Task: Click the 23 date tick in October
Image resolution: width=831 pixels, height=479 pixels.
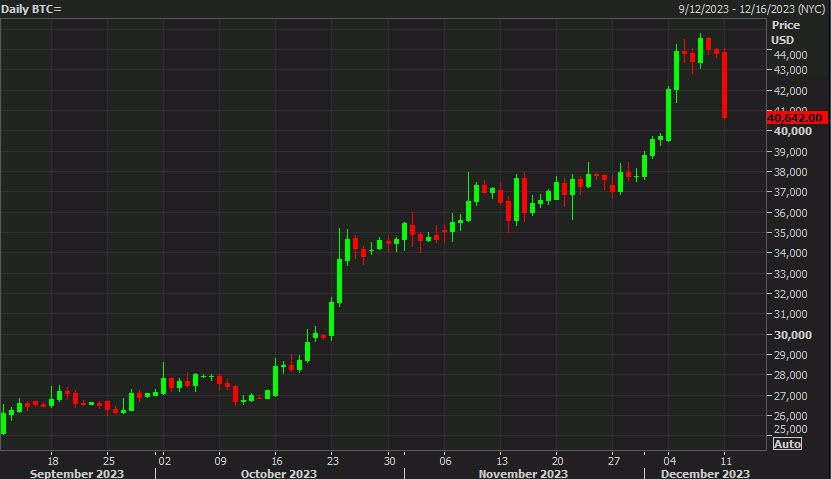Action: point(333,461)
